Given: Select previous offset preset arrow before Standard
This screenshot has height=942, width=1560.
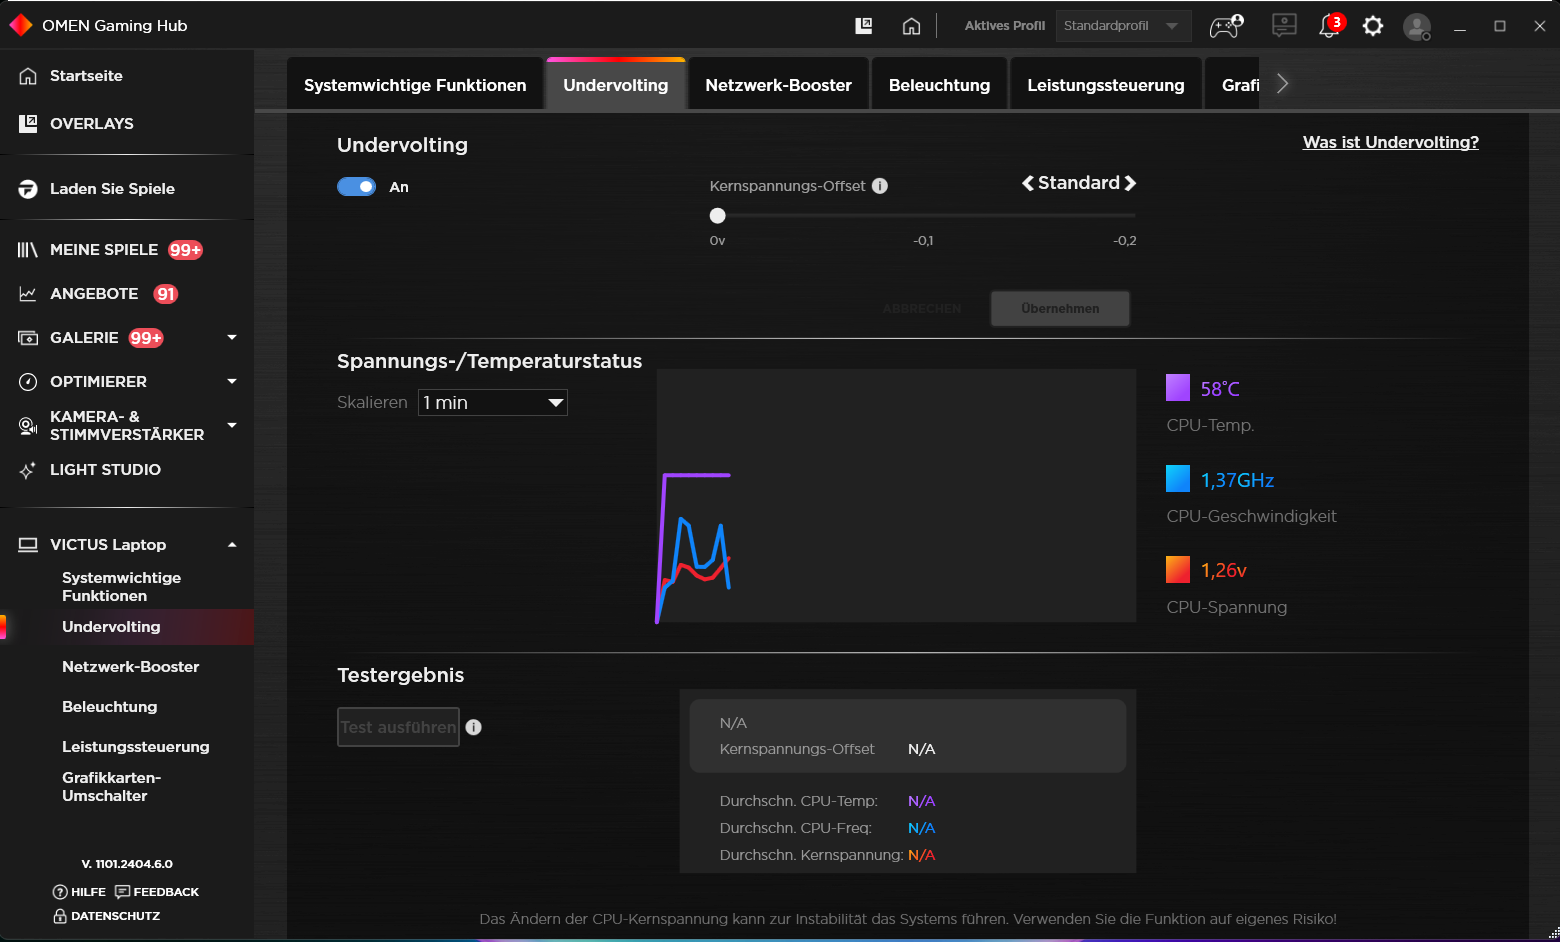Looking at the screenshot, I should pyautogui.click(x=1027, y=183).
